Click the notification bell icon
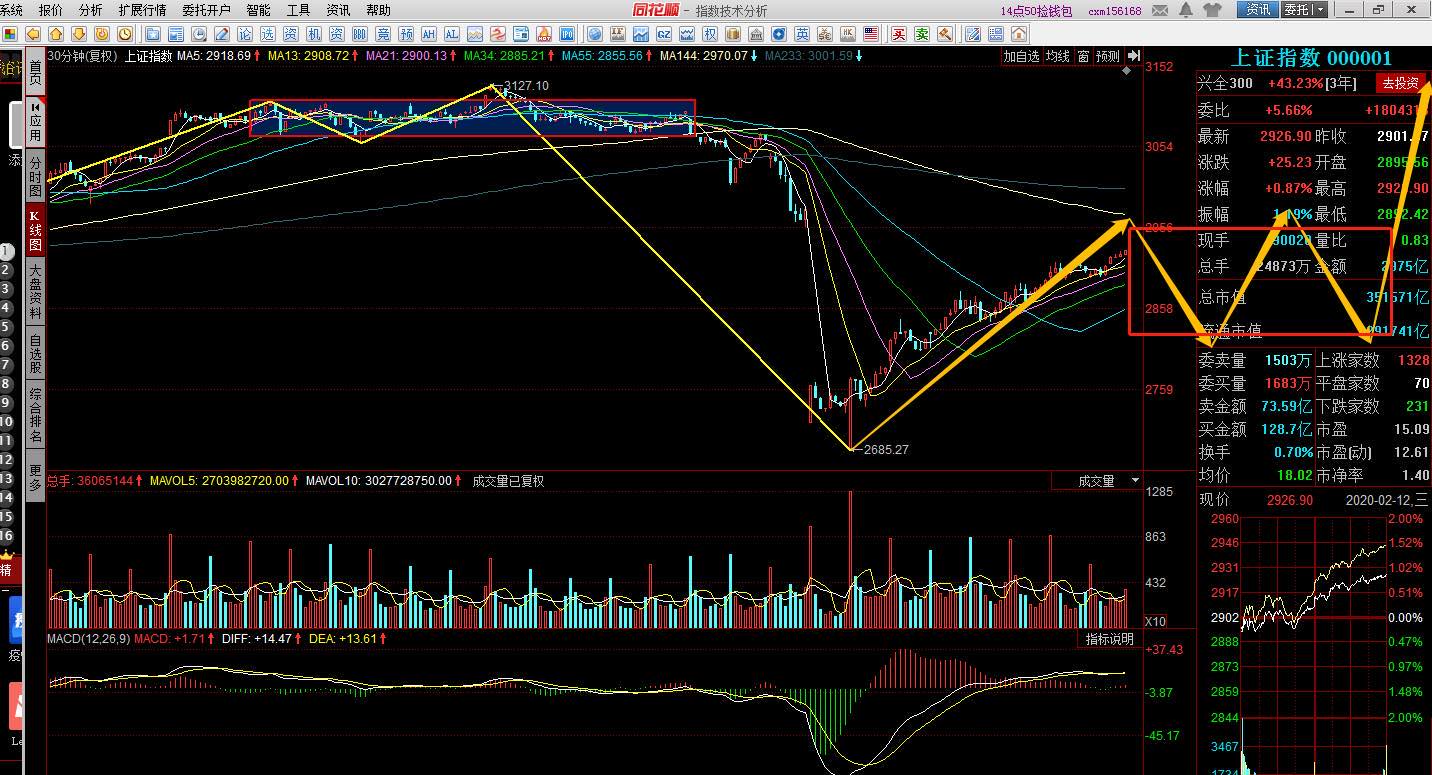1432x775 pixels. point(1186,10)
